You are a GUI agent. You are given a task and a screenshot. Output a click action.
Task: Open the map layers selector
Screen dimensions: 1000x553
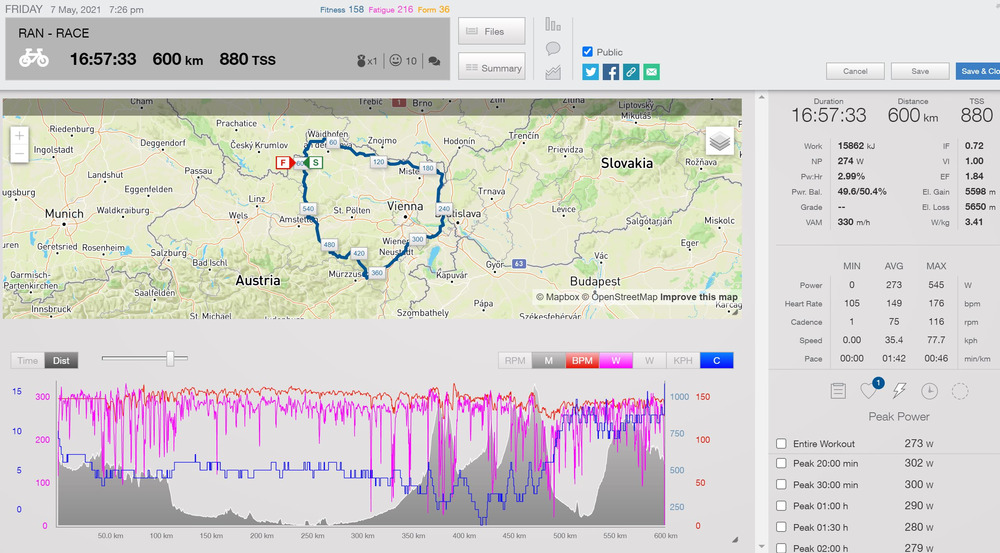pyautogui.click(x=720, y=141)
